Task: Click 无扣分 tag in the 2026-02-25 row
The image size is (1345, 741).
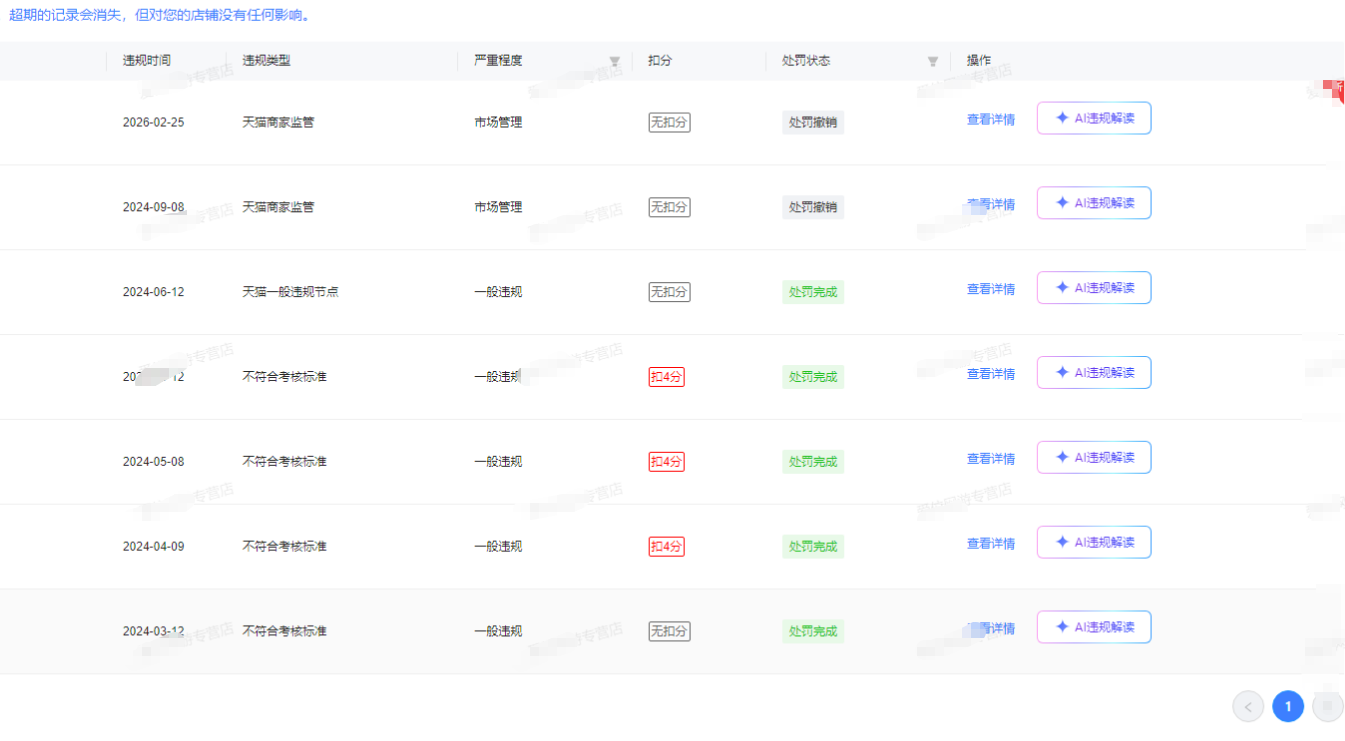Action: [x=669, y=122]
